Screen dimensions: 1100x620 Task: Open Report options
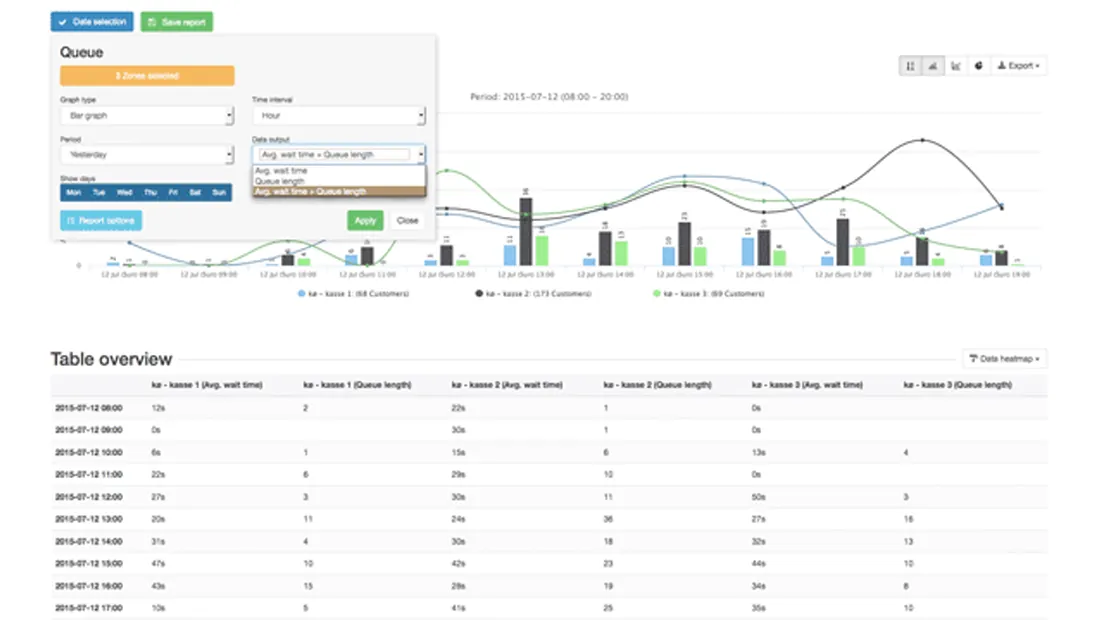[x=101, y=221]
